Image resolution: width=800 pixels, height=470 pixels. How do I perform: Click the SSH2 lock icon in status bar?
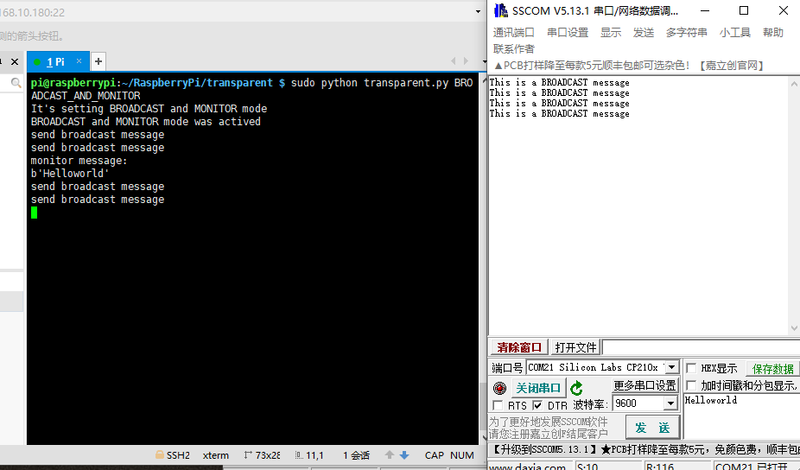160,455
